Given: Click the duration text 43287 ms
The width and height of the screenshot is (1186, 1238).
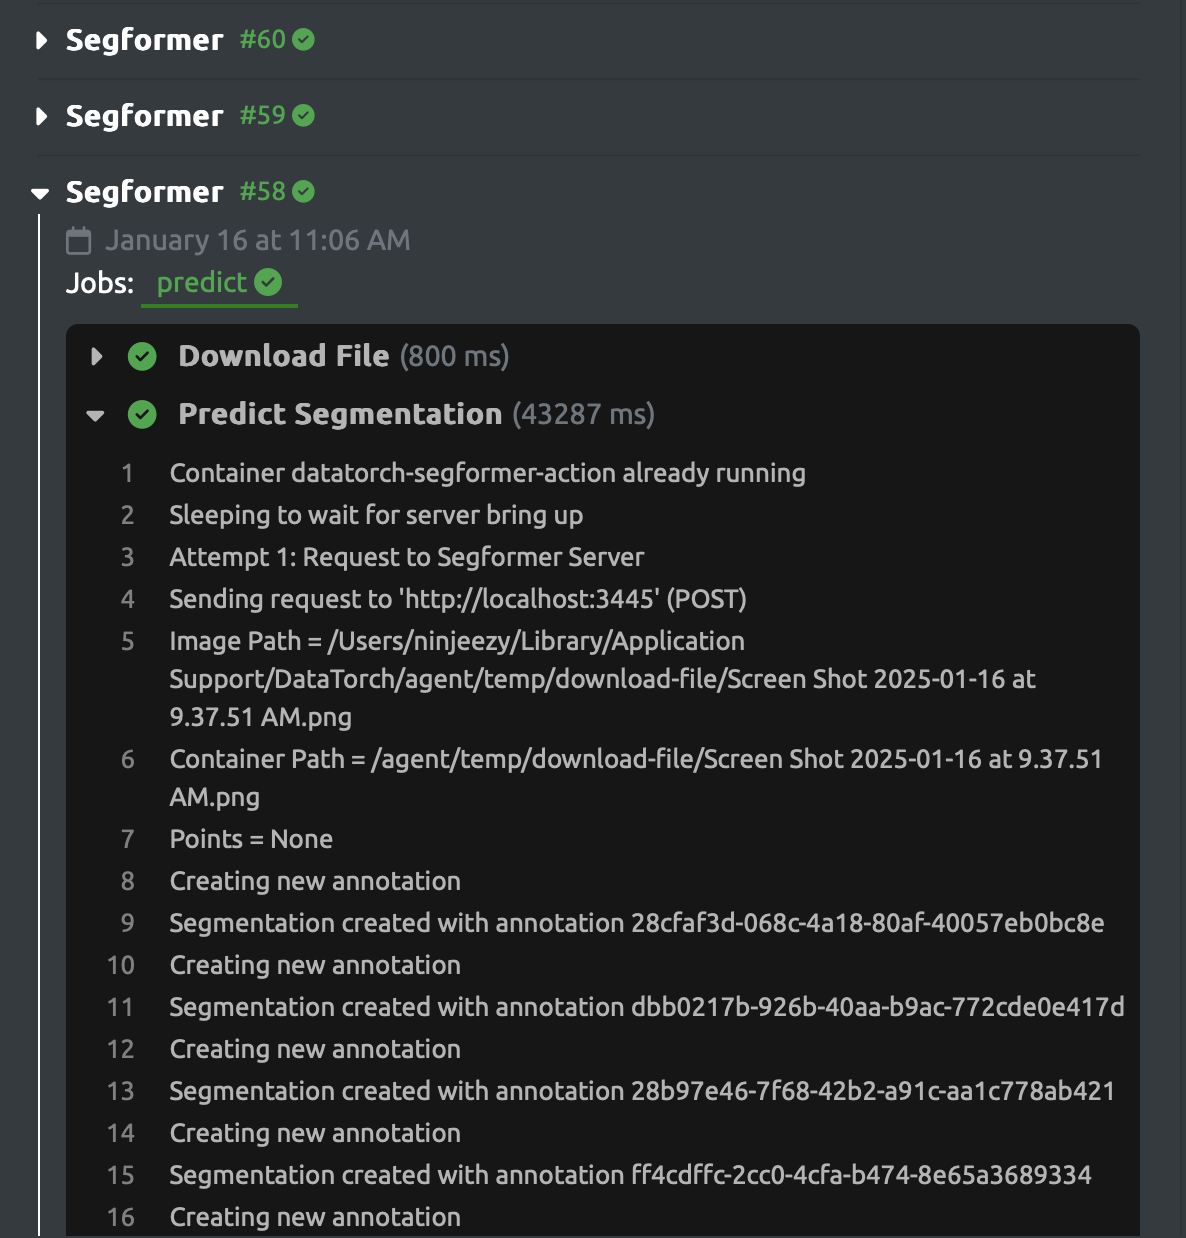Looking at the screenshot, I should click(585, 414).
